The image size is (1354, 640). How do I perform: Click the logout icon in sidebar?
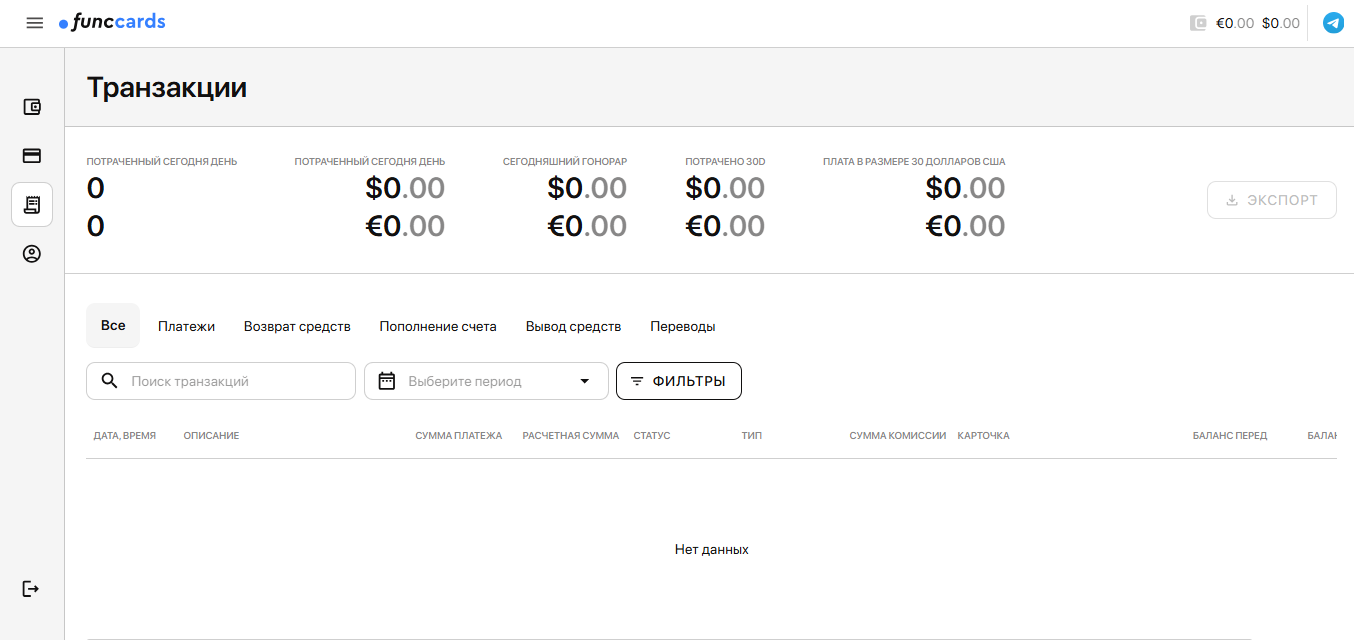[x=31, y=588]
